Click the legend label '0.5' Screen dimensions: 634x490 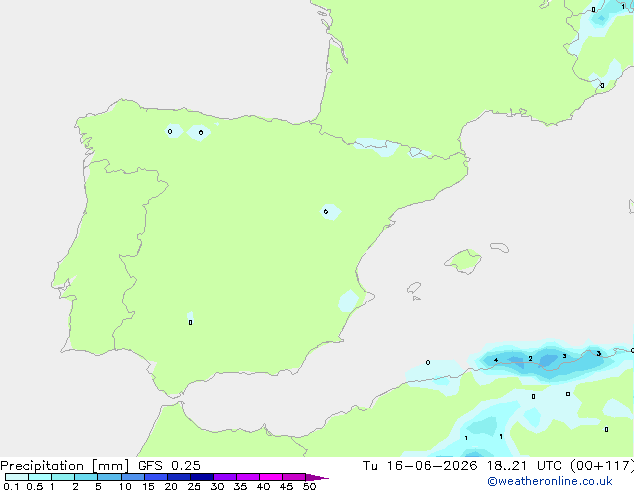[x=34, y=486]
